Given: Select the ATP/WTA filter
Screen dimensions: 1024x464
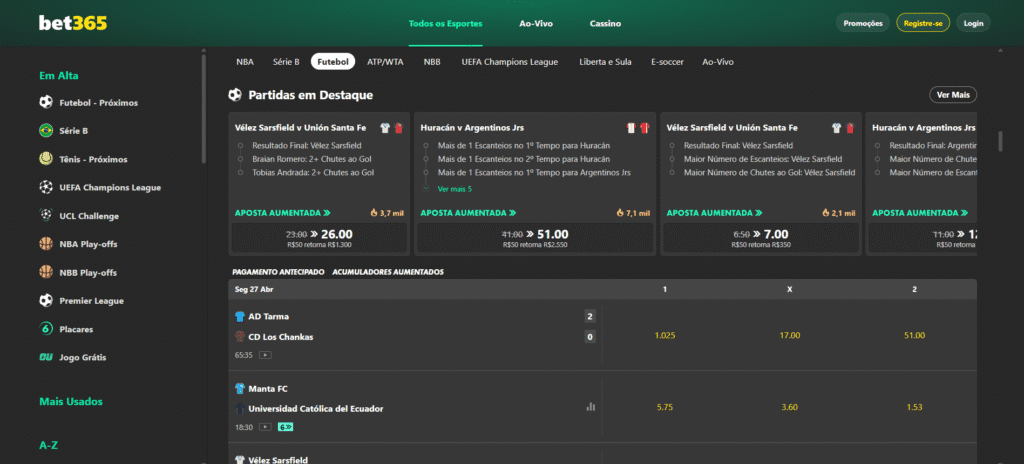Looking at the screenshot, I should coord(385,62).
